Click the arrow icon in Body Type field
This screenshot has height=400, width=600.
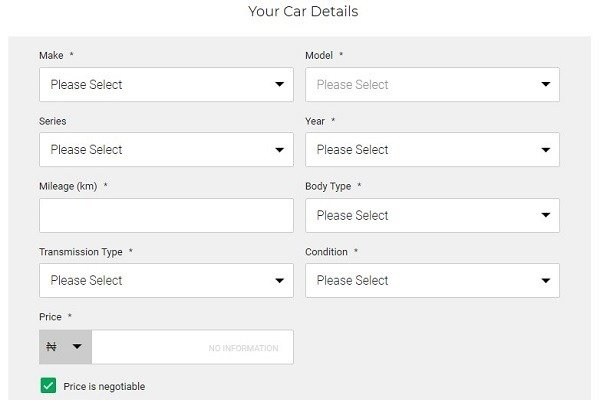click(x=546, y=215)
